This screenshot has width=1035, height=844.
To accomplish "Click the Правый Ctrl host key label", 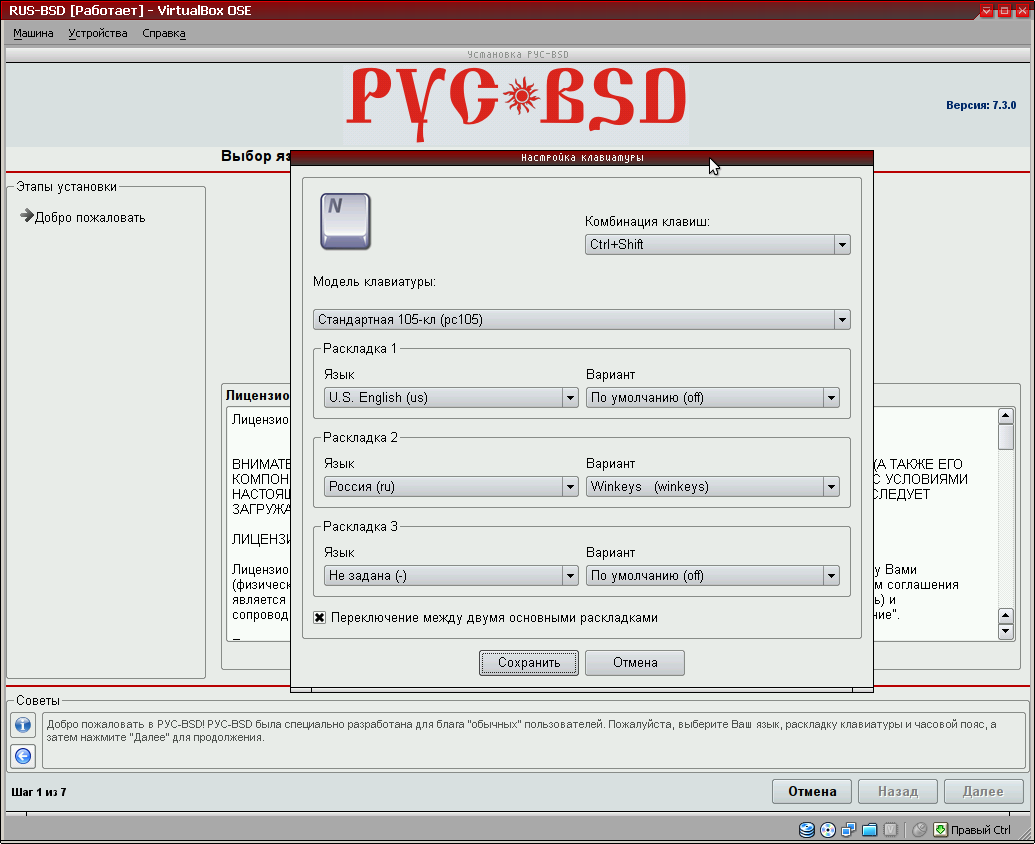I will point(981,830).
